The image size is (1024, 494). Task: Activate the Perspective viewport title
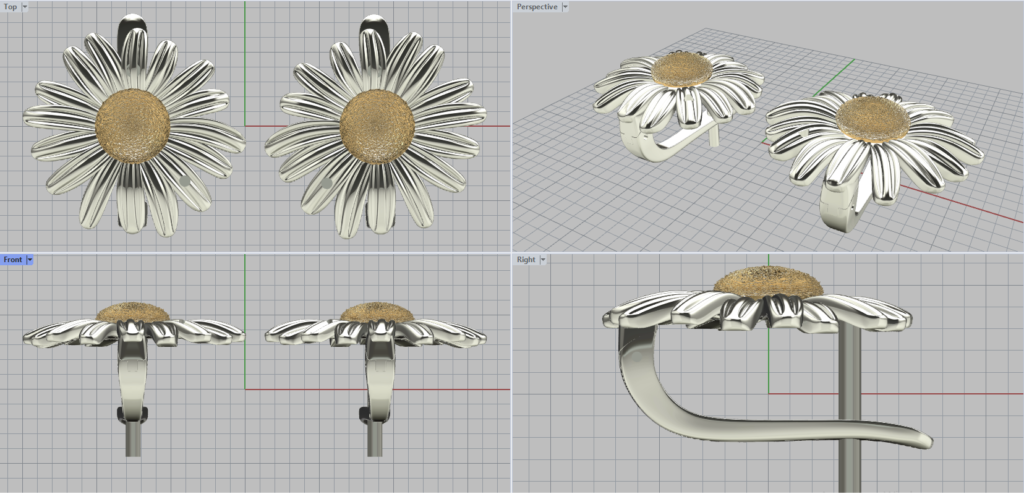tap(535, 7)
